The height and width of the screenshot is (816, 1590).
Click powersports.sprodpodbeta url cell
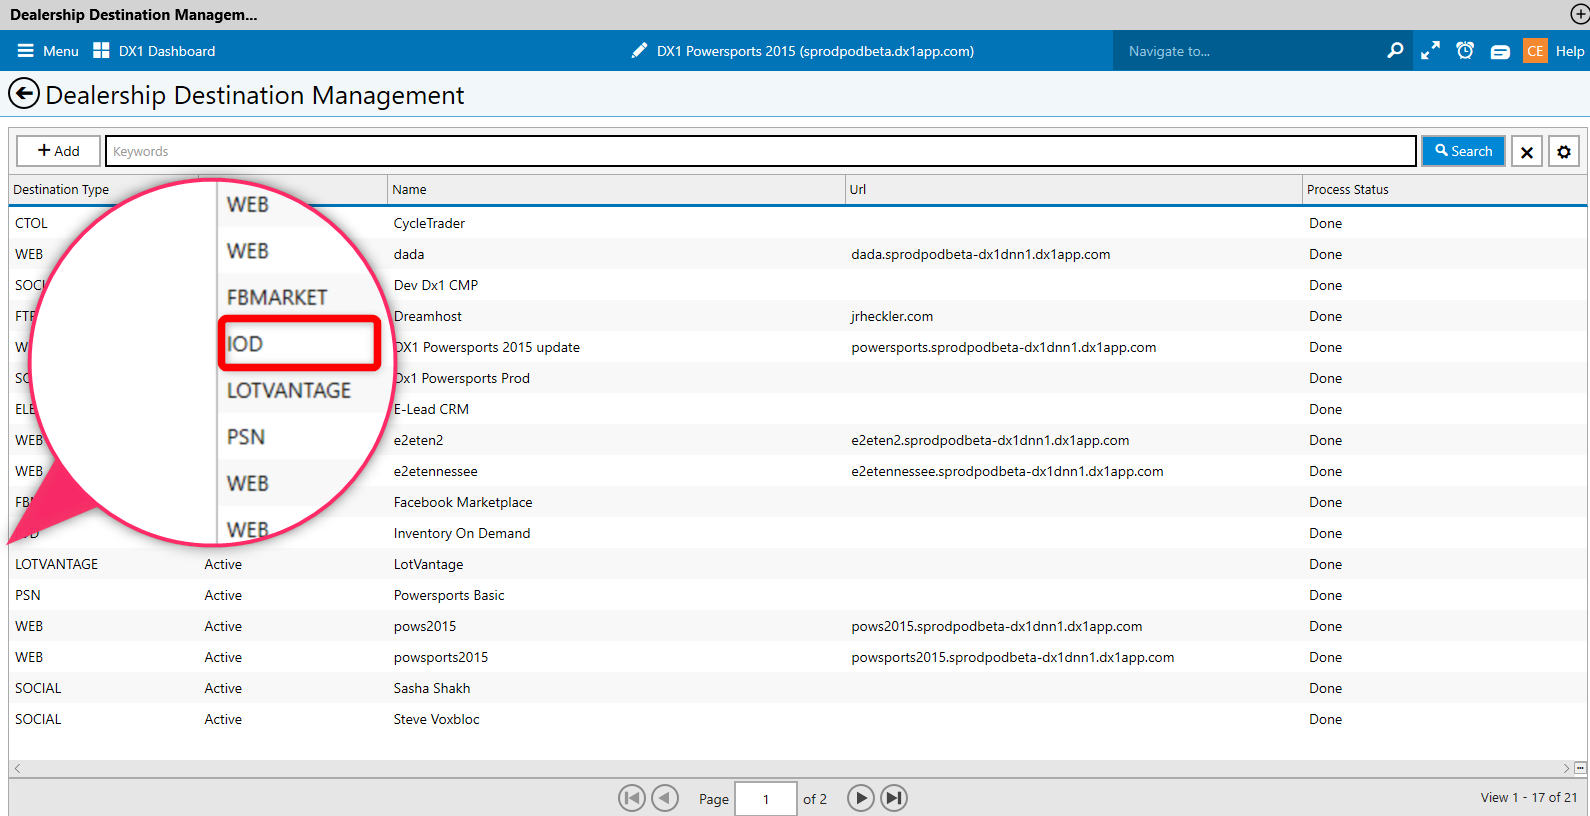1004,347
